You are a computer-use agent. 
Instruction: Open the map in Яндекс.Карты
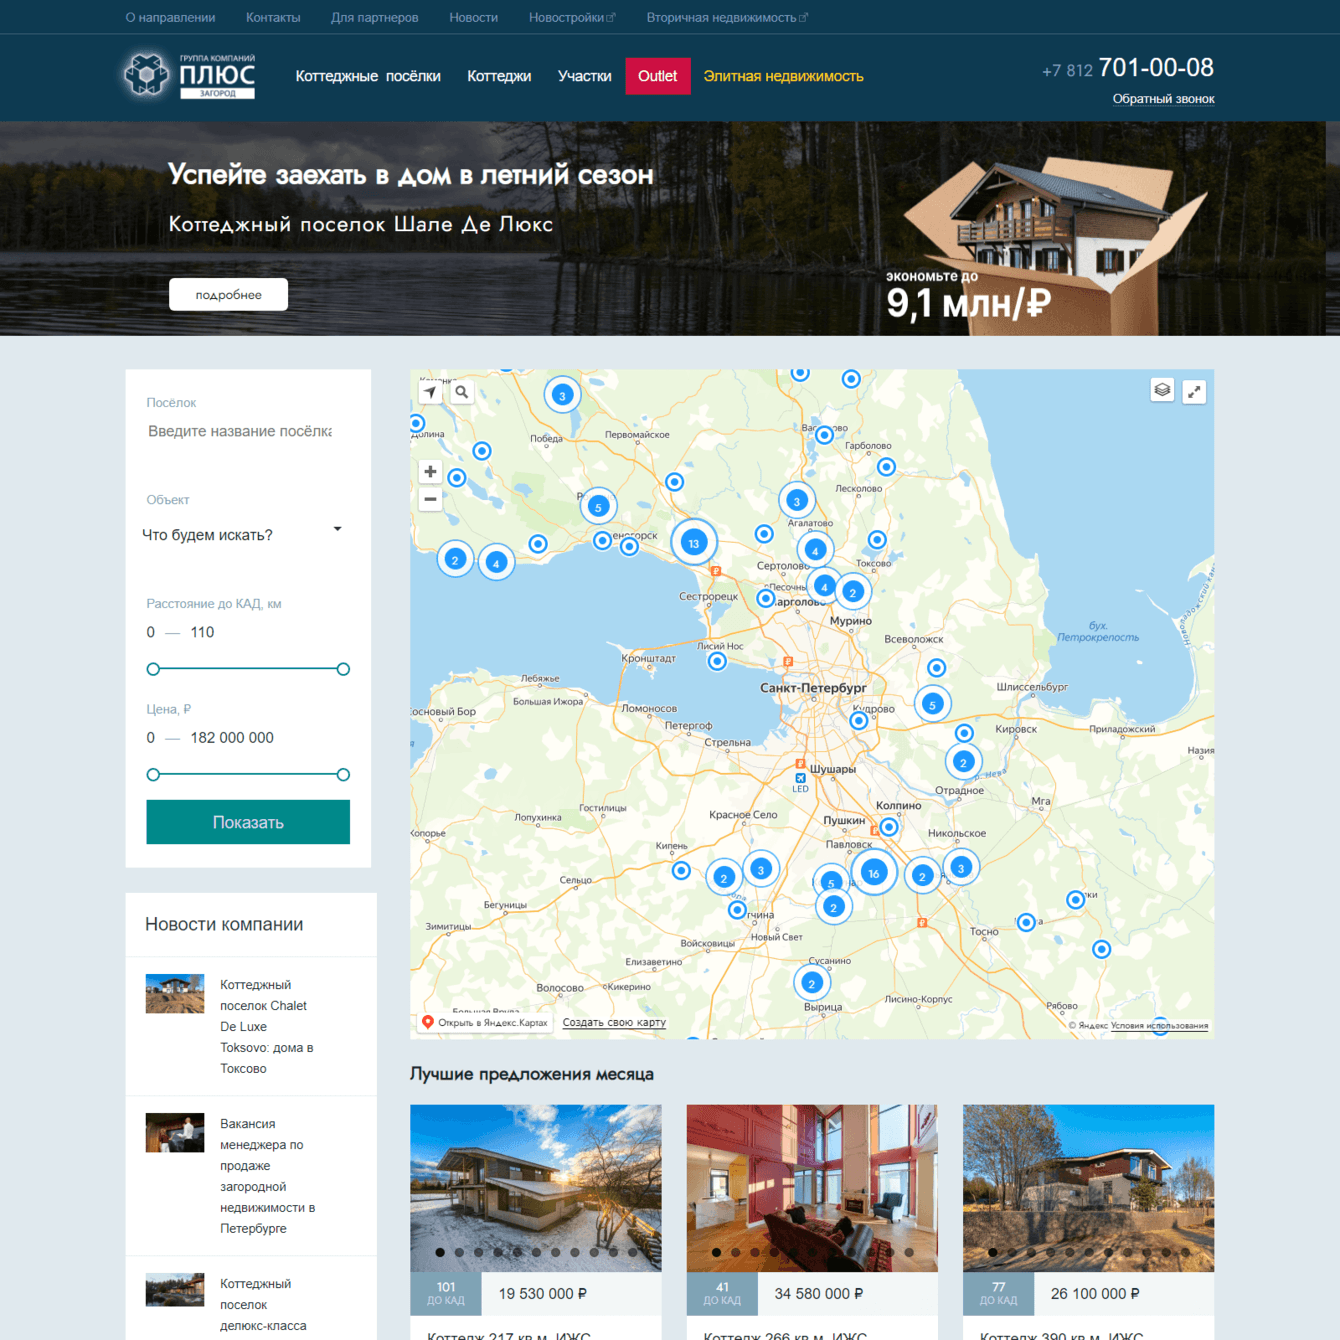click(x=485, y=1022)
